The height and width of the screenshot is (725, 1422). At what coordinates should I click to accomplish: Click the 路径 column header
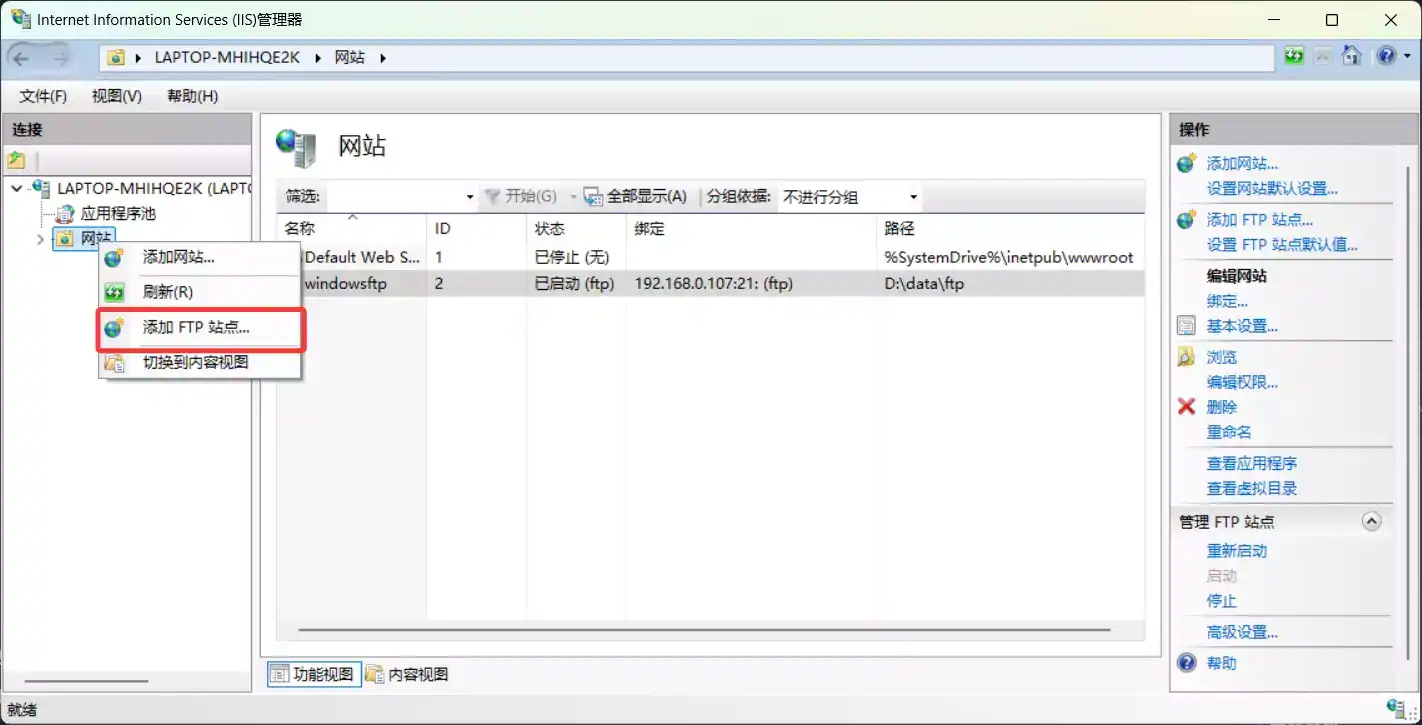coord(1010,228)
